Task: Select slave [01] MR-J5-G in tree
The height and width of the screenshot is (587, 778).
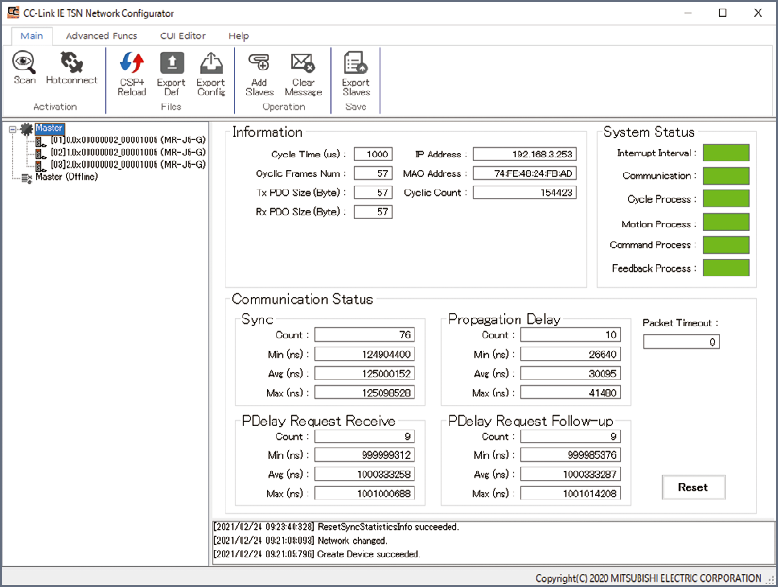Action: (x=128, y=140)
